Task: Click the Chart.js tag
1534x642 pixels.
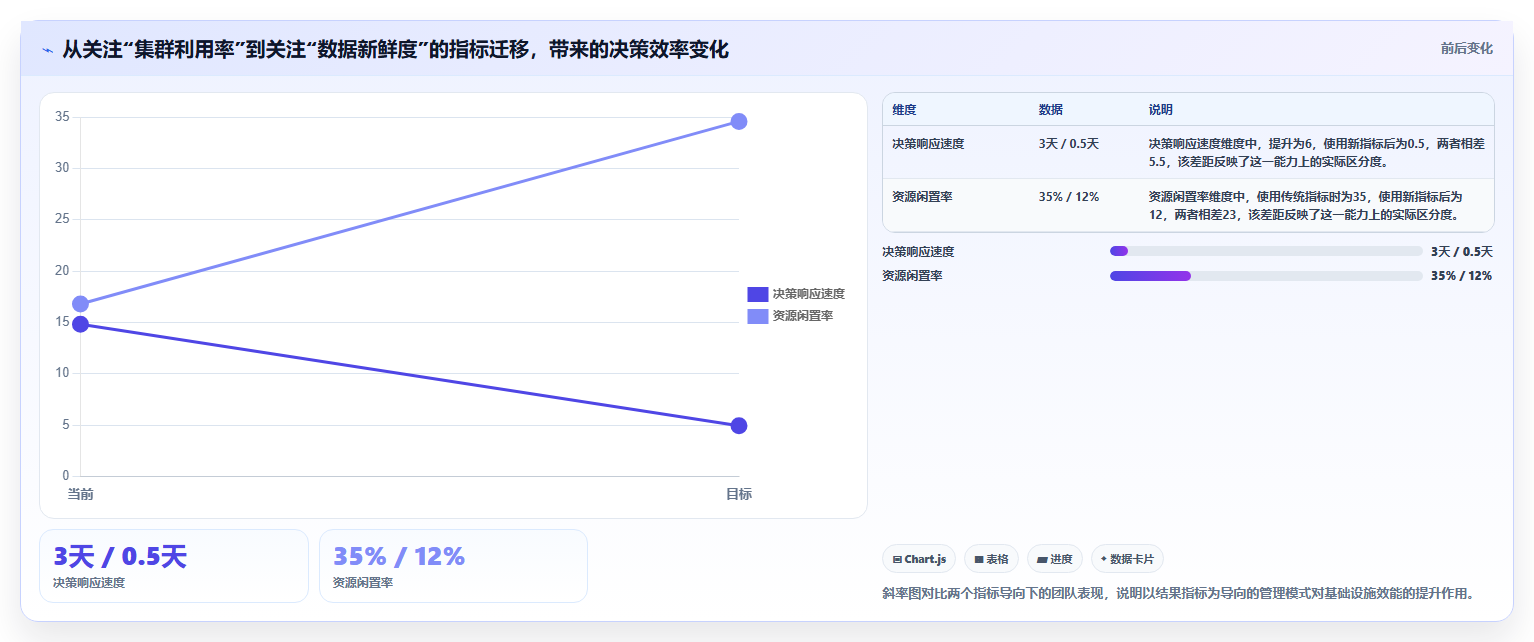Action: pos(919,559)
